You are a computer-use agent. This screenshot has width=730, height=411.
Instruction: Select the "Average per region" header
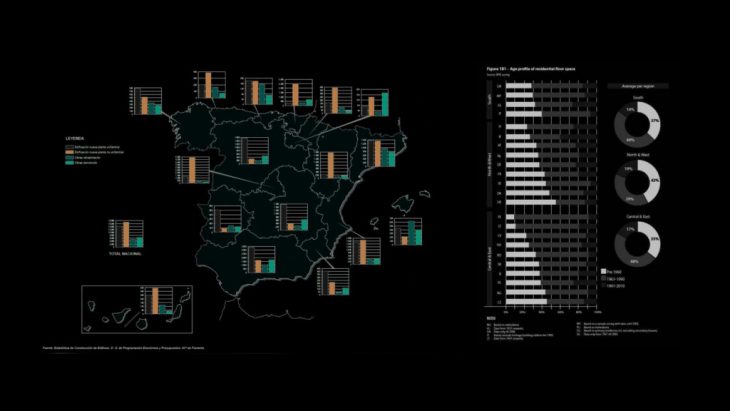(x=638, y=87)
